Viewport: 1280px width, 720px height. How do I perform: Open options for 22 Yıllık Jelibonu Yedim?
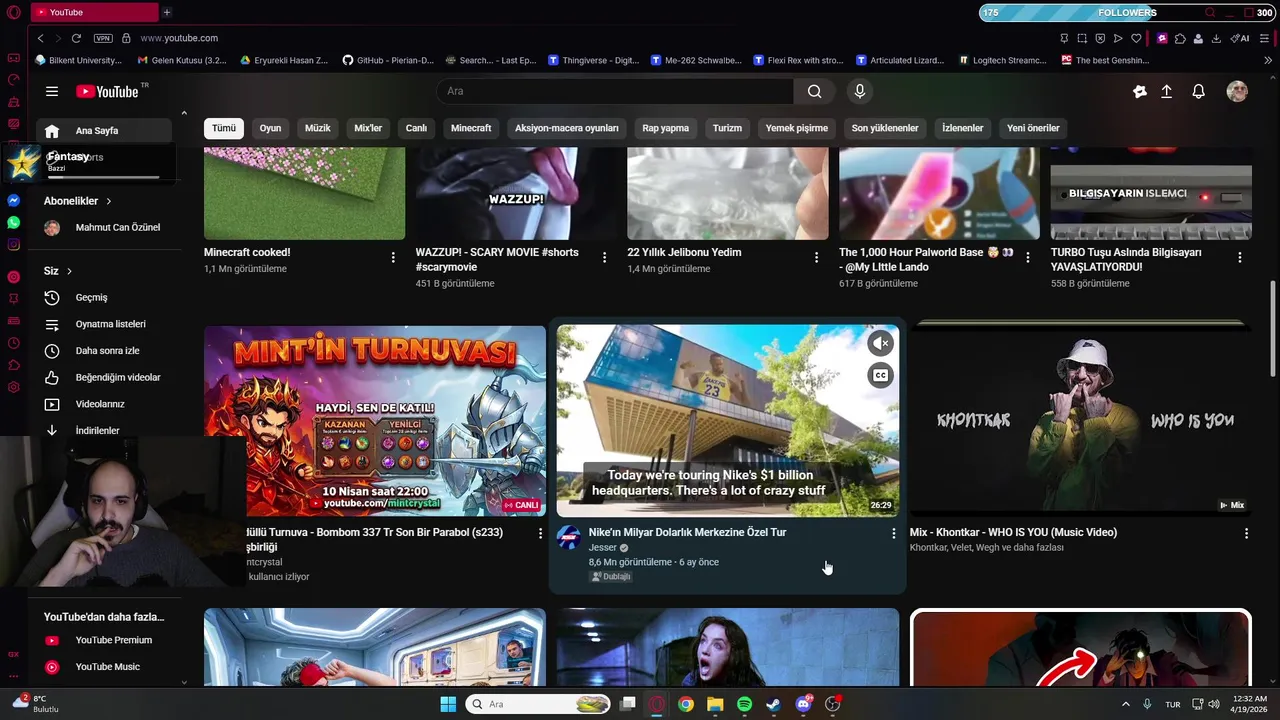(x=816, y=258)
